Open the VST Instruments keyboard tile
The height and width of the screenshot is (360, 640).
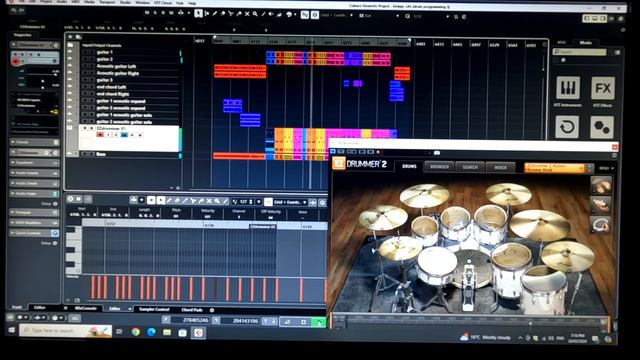pos(568,87)
